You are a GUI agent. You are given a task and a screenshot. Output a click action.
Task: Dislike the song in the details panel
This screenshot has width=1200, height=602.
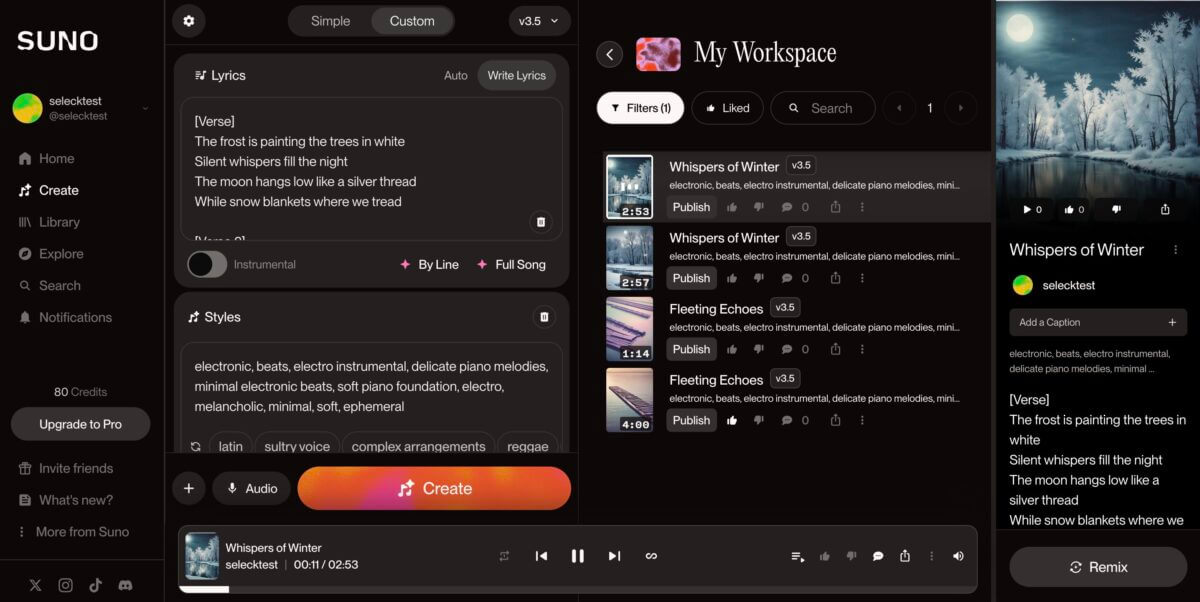pyautogui.click(x=1117, y=209)
